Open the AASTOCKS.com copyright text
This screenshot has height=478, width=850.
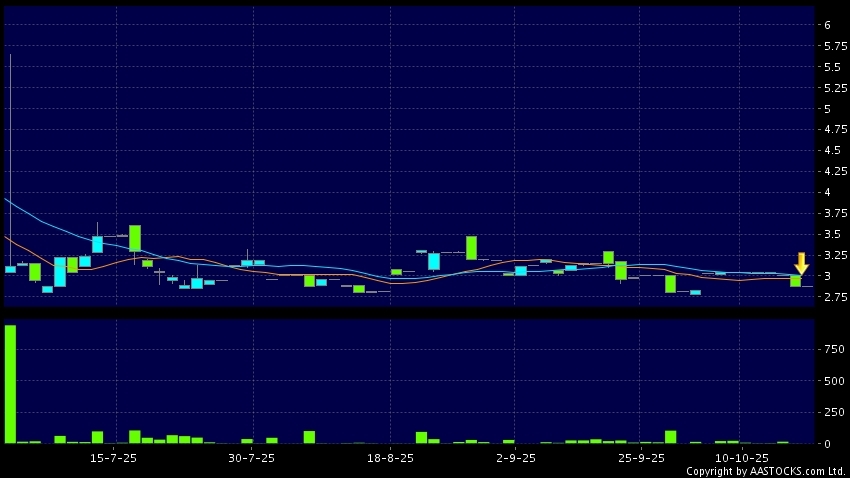point(765,471)
